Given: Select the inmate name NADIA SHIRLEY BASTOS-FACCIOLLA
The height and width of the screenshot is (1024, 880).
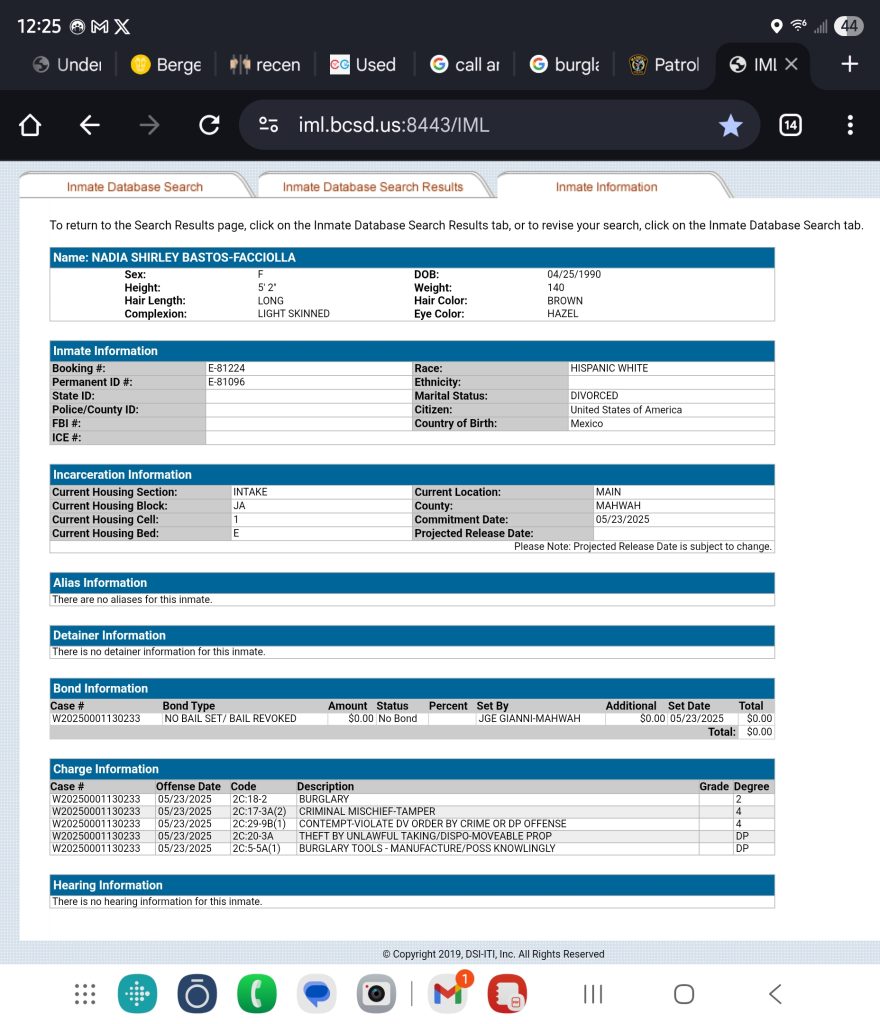Looking at the screenshot, I should (193, 257).
